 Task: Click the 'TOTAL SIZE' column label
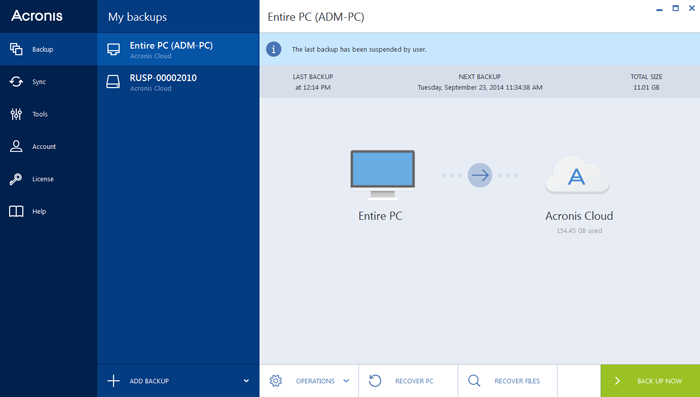point(646,77)
